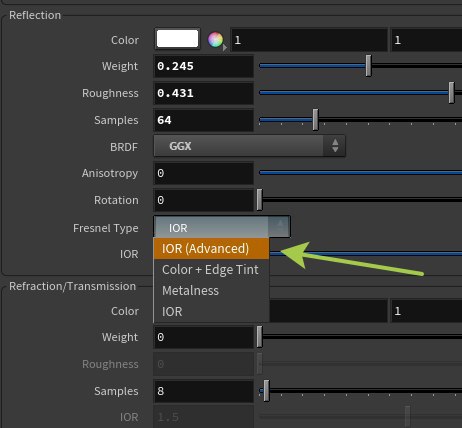Click the Refraction Color second value field
The height and width of the screenshot is (428, 462).
tap(427, 311)
